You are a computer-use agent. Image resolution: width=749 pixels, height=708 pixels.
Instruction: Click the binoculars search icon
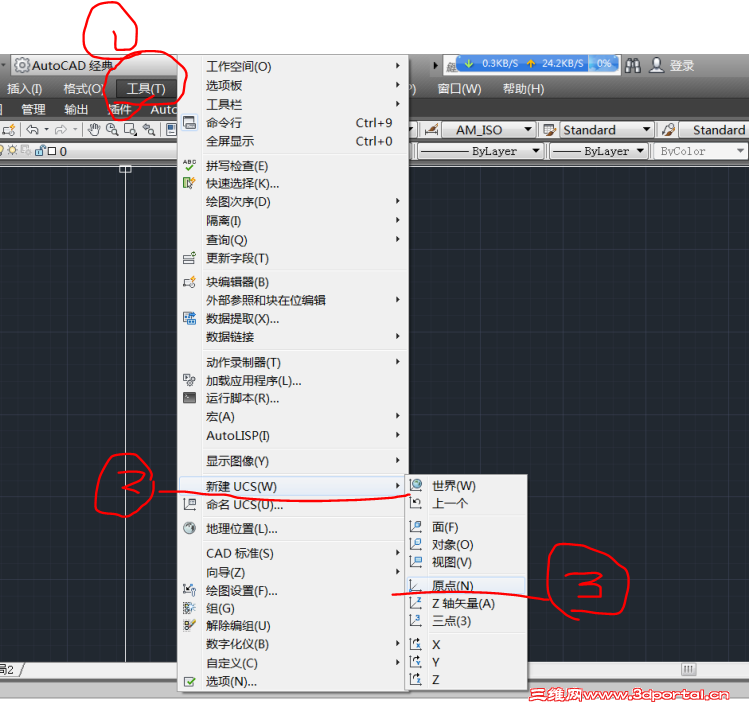(633, 65)
